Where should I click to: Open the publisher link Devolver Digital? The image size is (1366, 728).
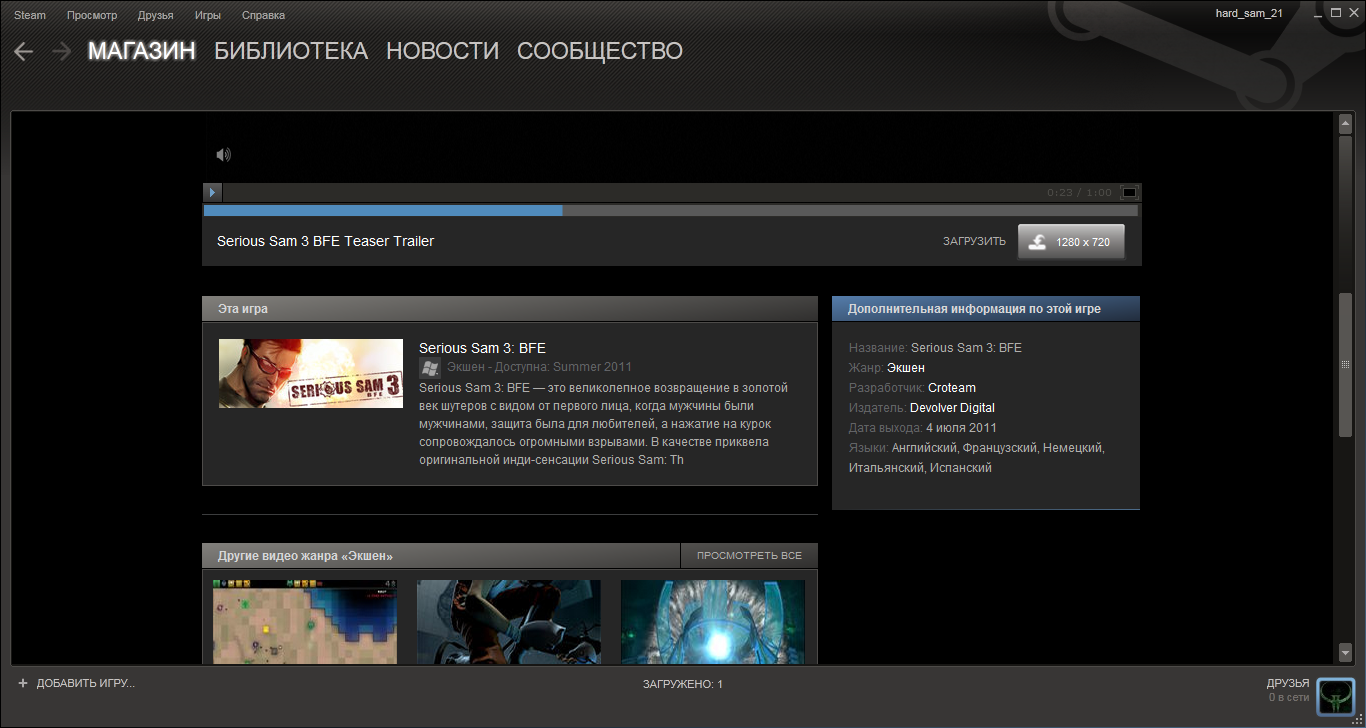point(952,408)
